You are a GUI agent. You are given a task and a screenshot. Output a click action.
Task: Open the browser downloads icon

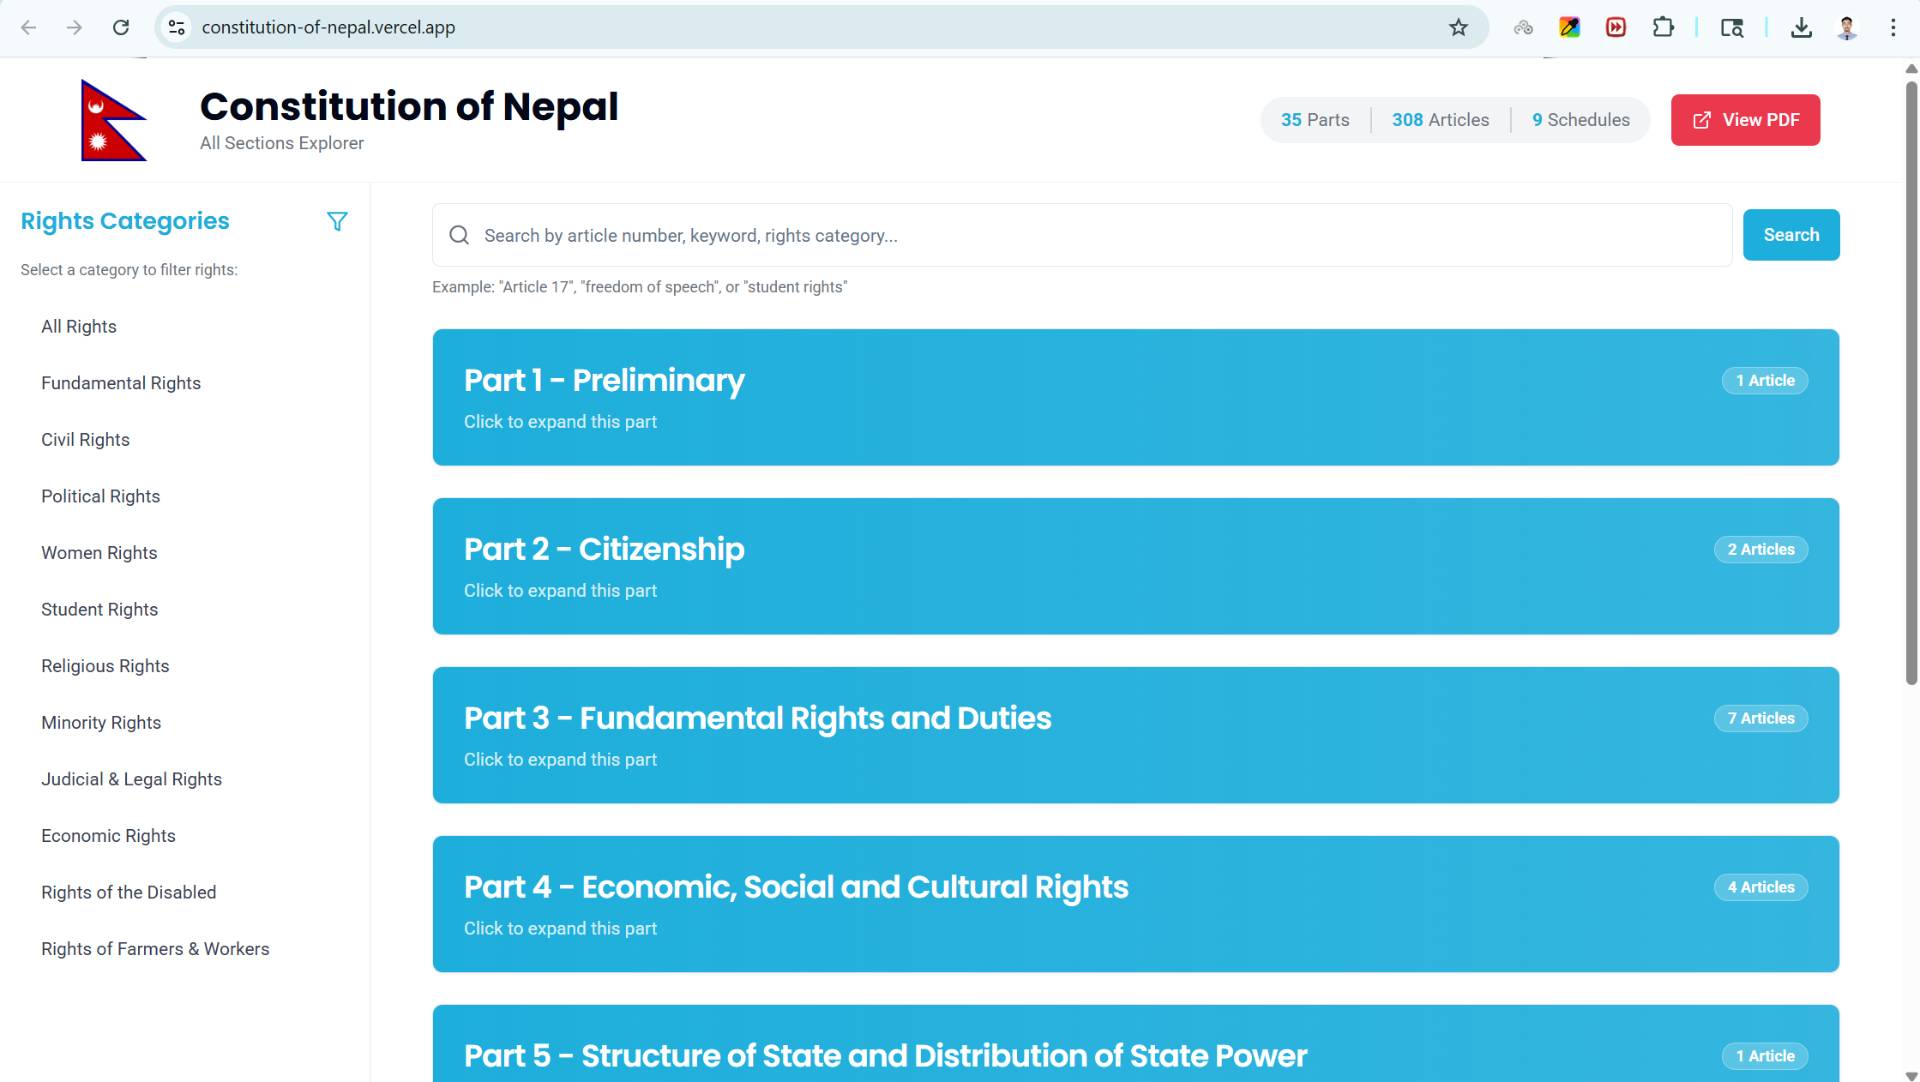[x=1801, y=27]
